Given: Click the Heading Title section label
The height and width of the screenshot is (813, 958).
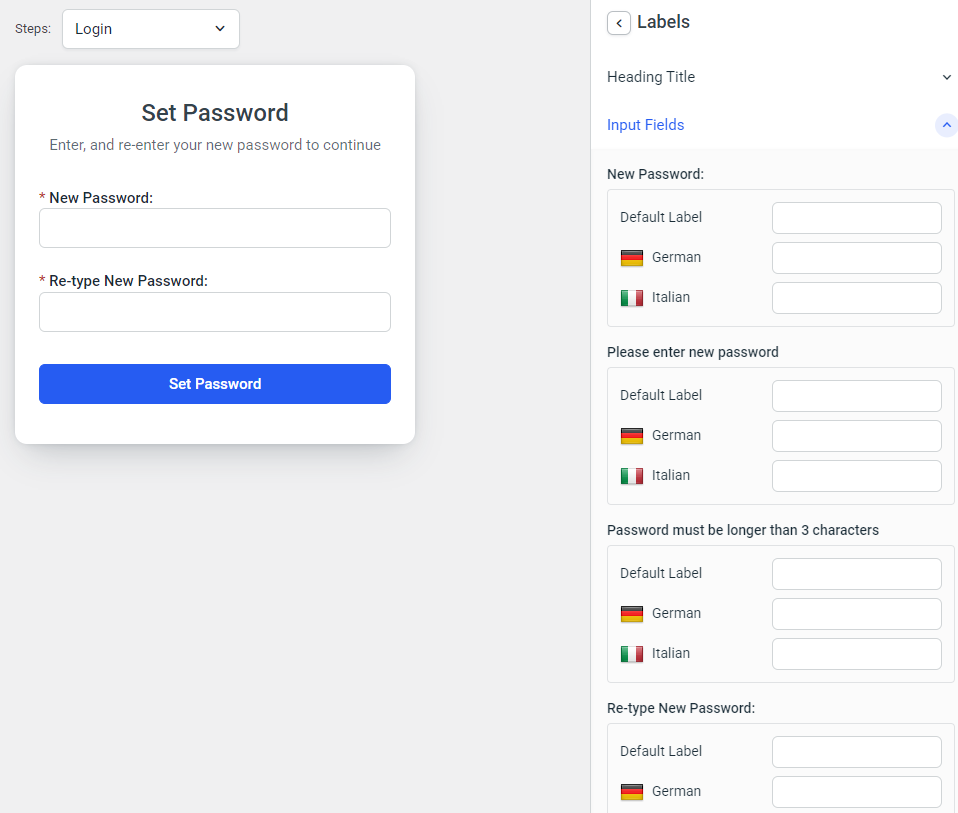Looking at the screenshot, I should click(x=650, y=77).
